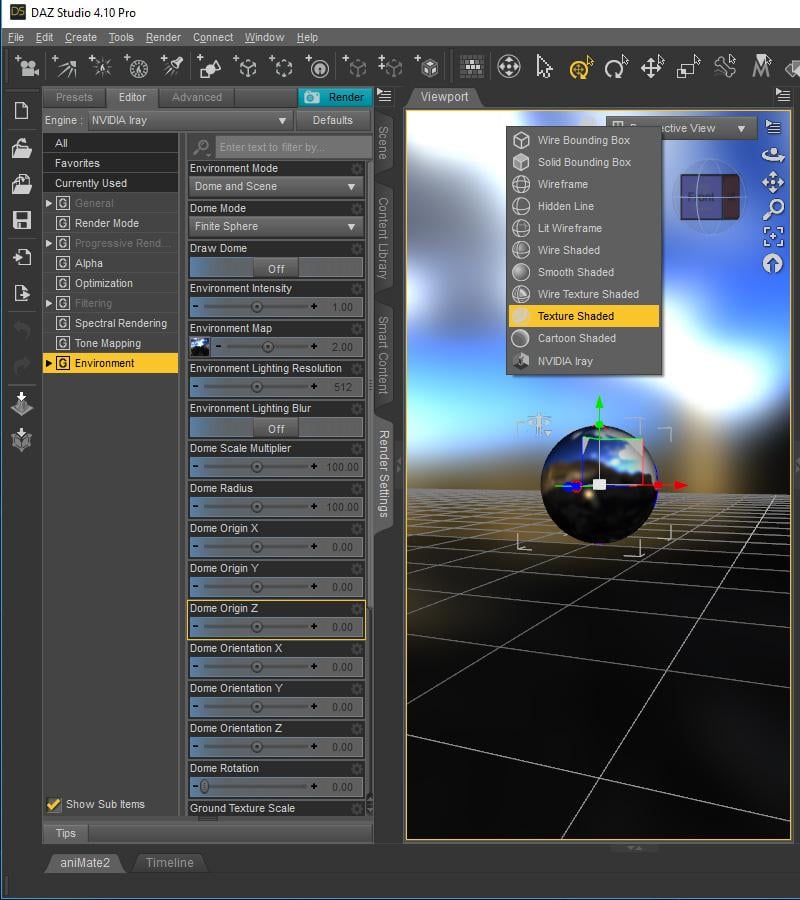This screenshot has height=900, width=800.
Task: Decrease Dome Orientation Y with minus button
Action: [196, 707]
